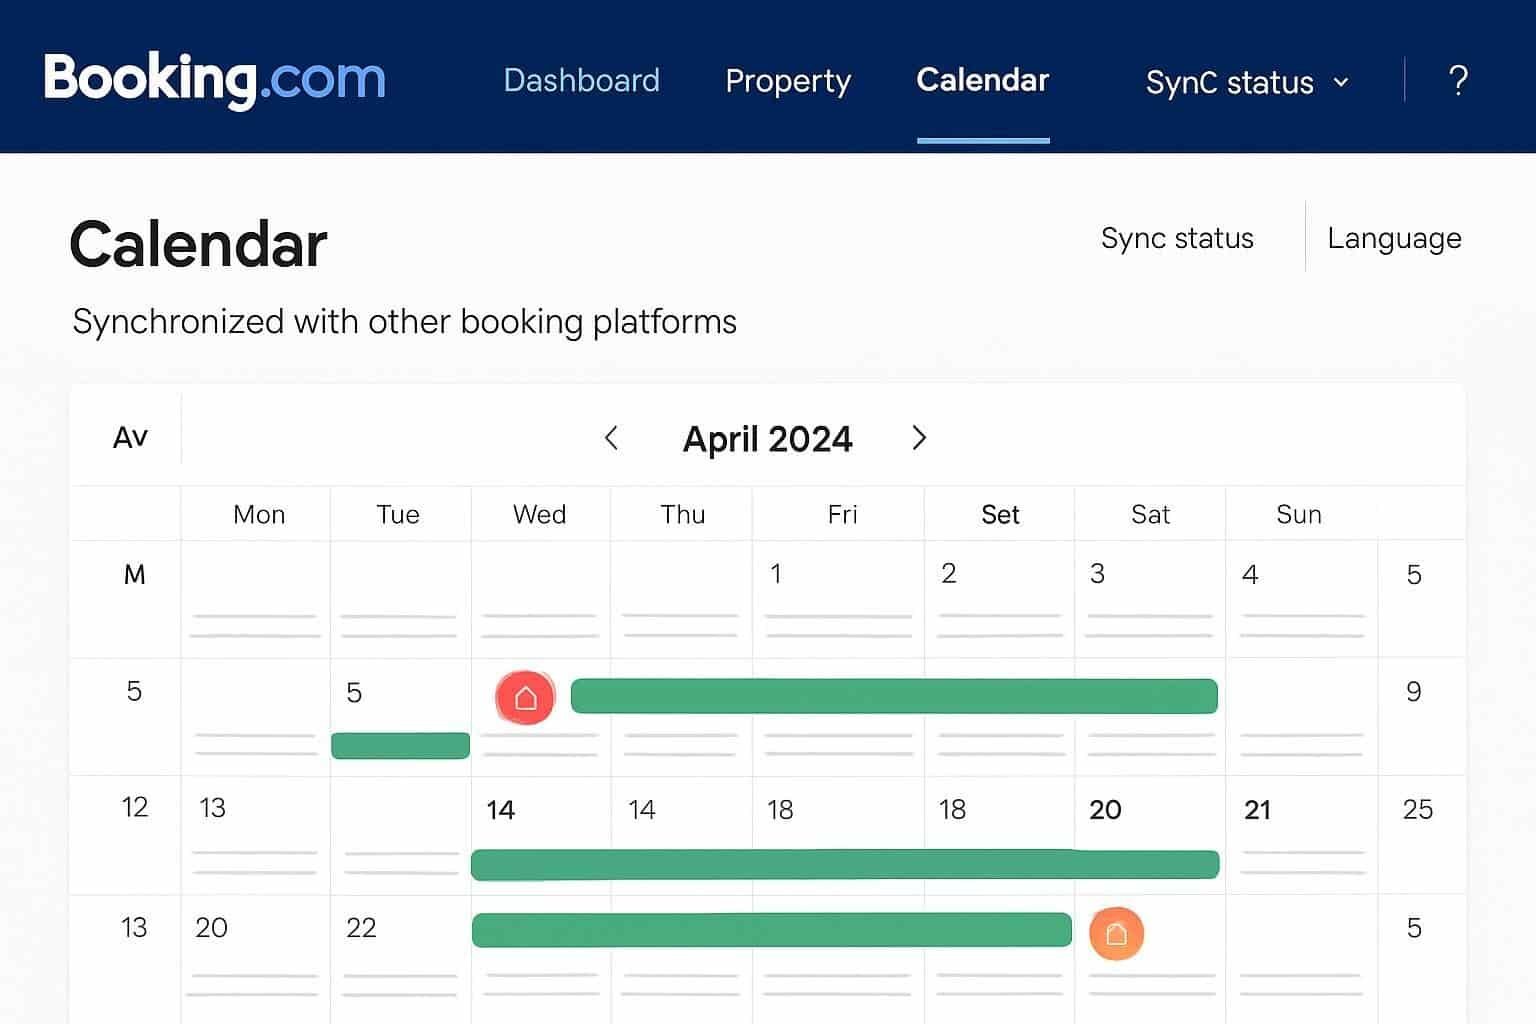The height and width of the screenshot is (1024, 1536).
Task: Go to the previous month with left arrow
Action: [611, 438]
